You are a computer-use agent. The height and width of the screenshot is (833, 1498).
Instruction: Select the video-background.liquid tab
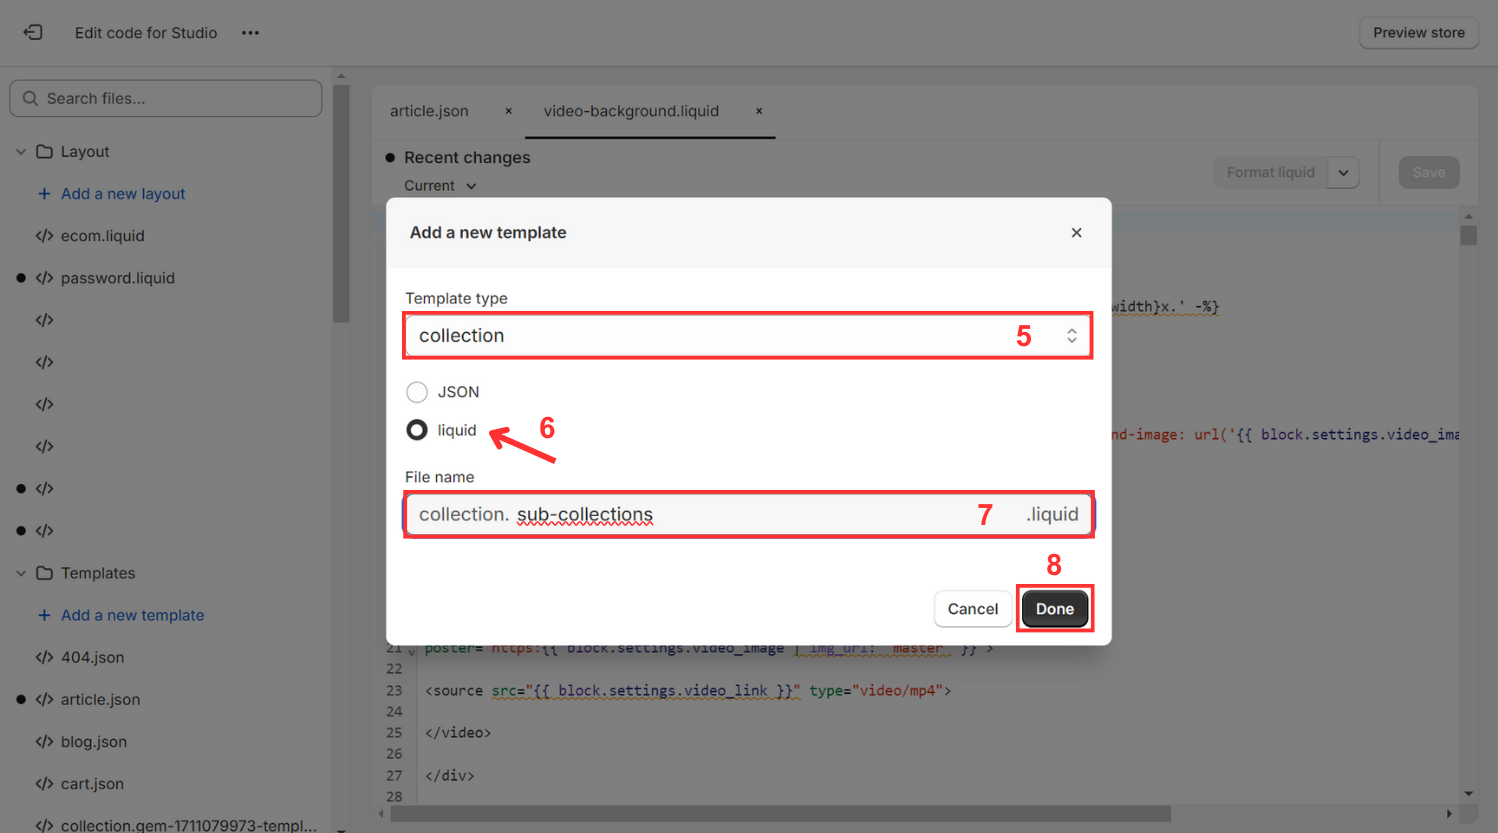point(631,111)
